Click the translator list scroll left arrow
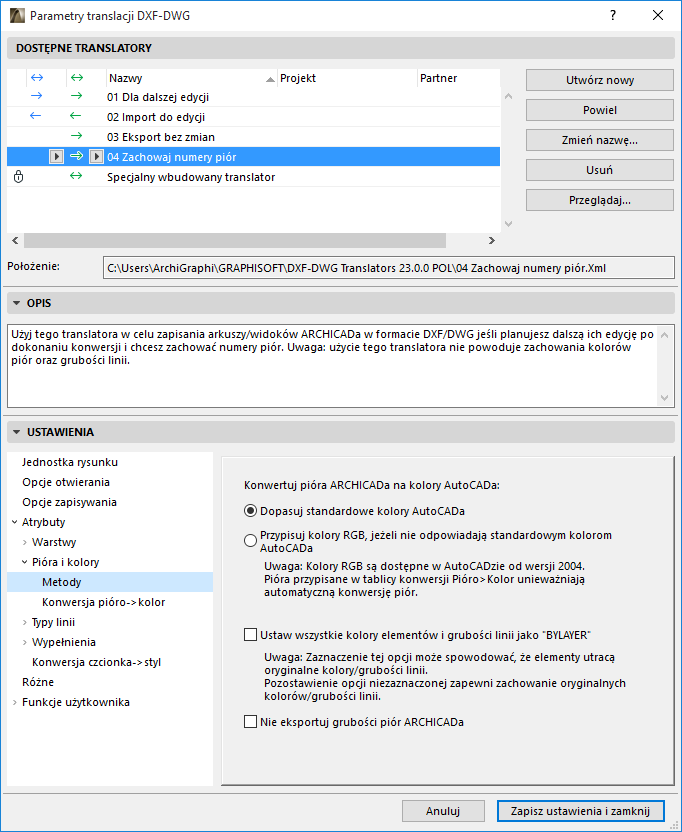Screen dimensions: 682x832 pyautogui.click(x=15, y=240)
